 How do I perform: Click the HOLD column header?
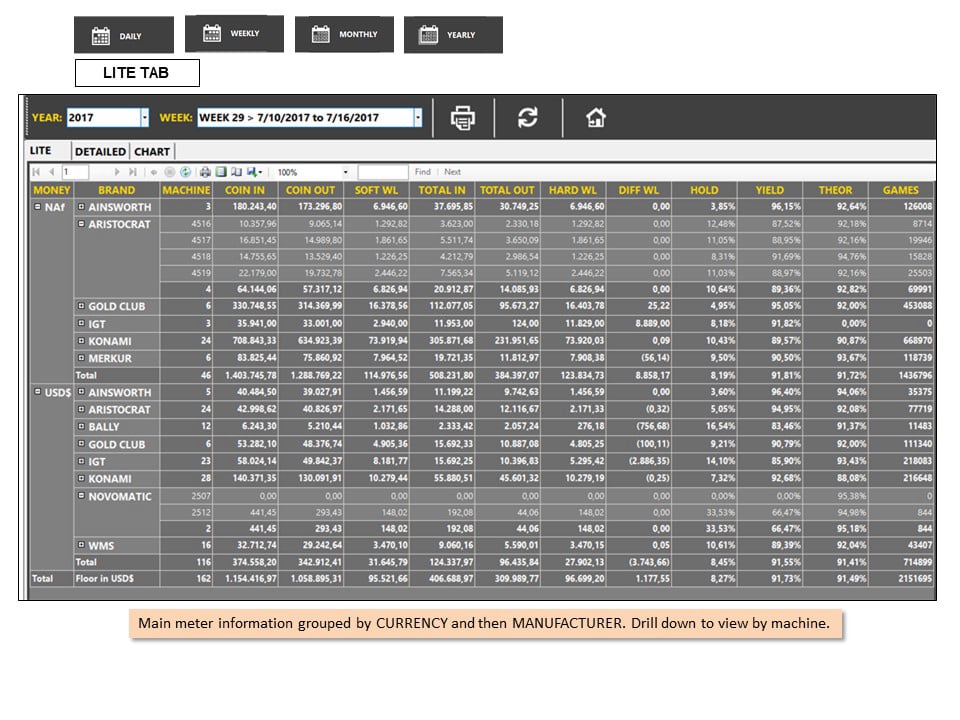point(704,190)
